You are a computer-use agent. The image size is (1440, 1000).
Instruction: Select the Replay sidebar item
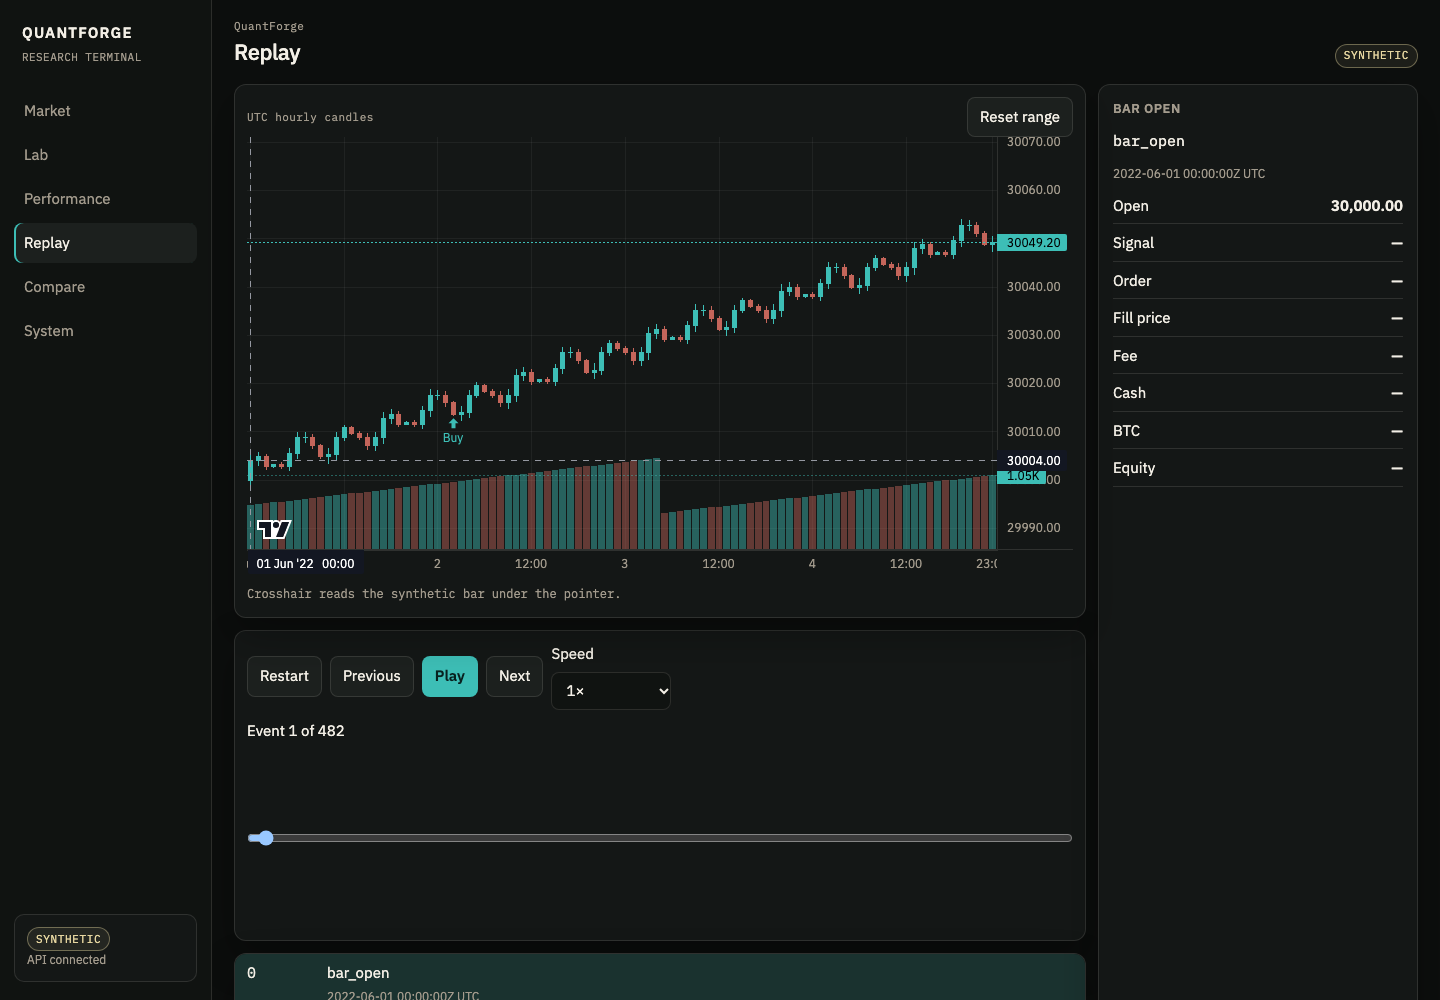pyautogui.click(x=105, y=243)
